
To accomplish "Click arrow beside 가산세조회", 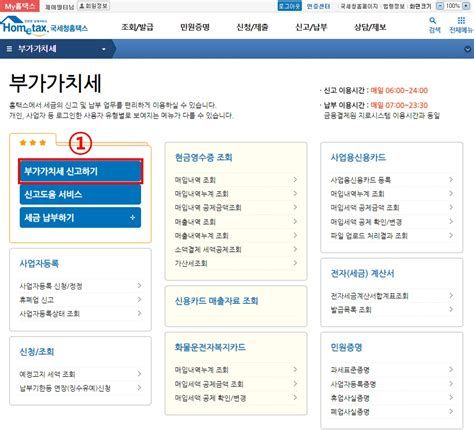I will tap(295, 263).
